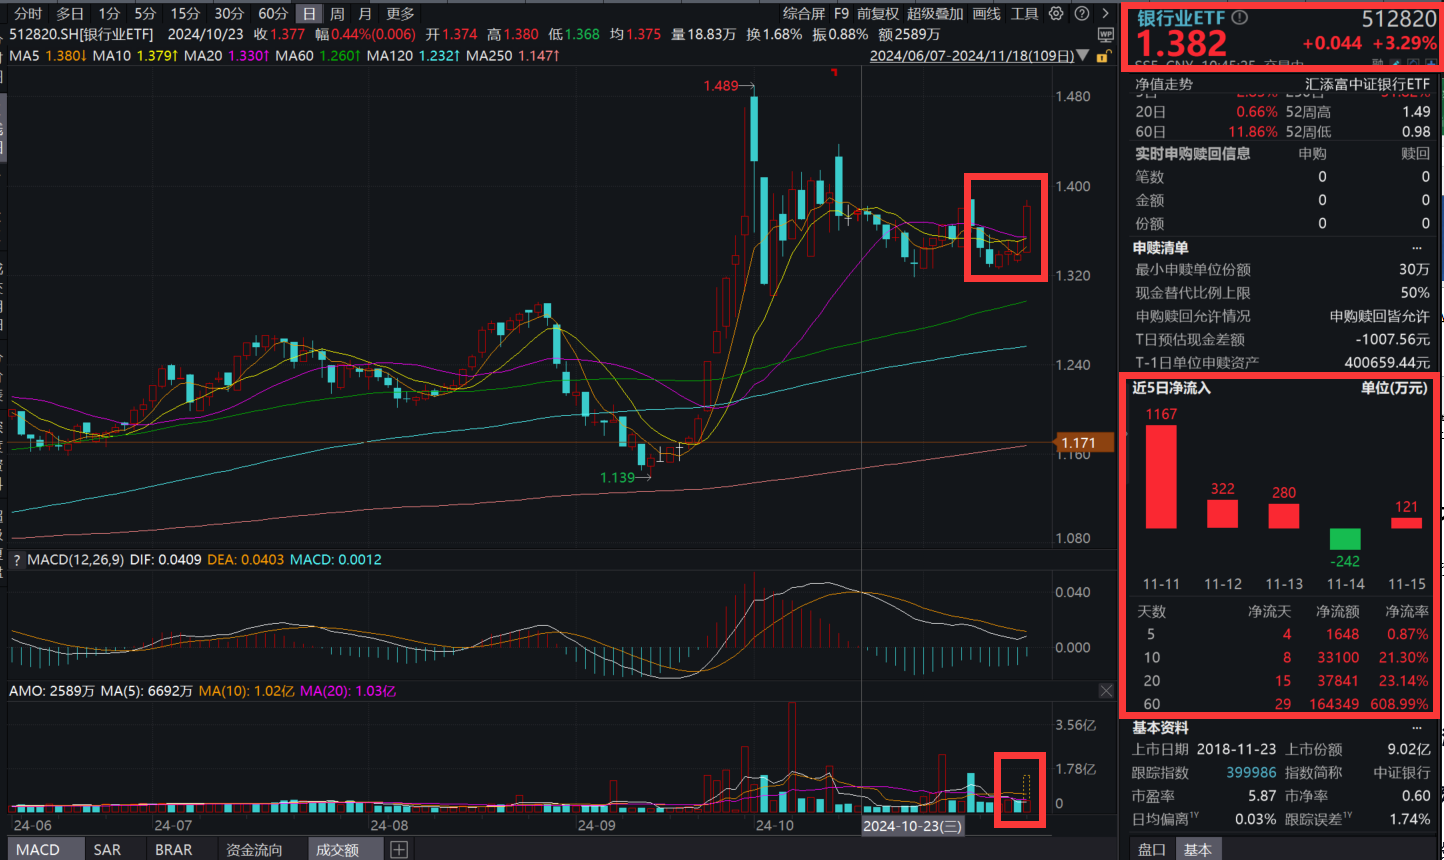Image resolution: width=1444 pixels, height=860 pixels.
Task: Click the 11-11 net inflow bar 1167
Action: tap(1161, 476)
